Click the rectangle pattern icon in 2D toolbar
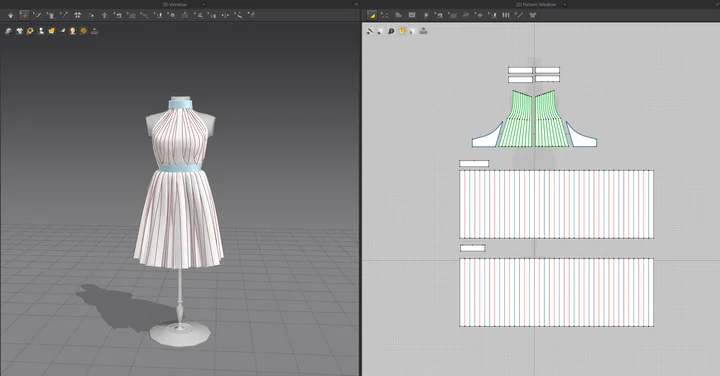Viewport: 720px width, 376px height. tap(412, 15)
